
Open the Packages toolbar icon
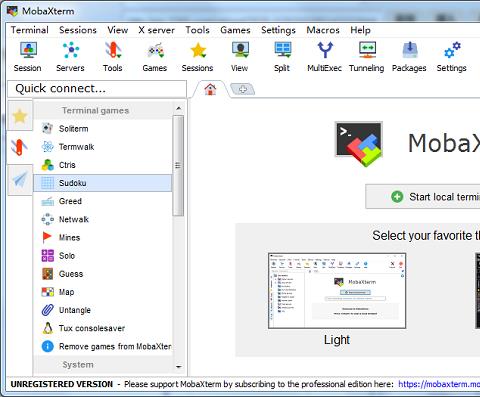409,57
